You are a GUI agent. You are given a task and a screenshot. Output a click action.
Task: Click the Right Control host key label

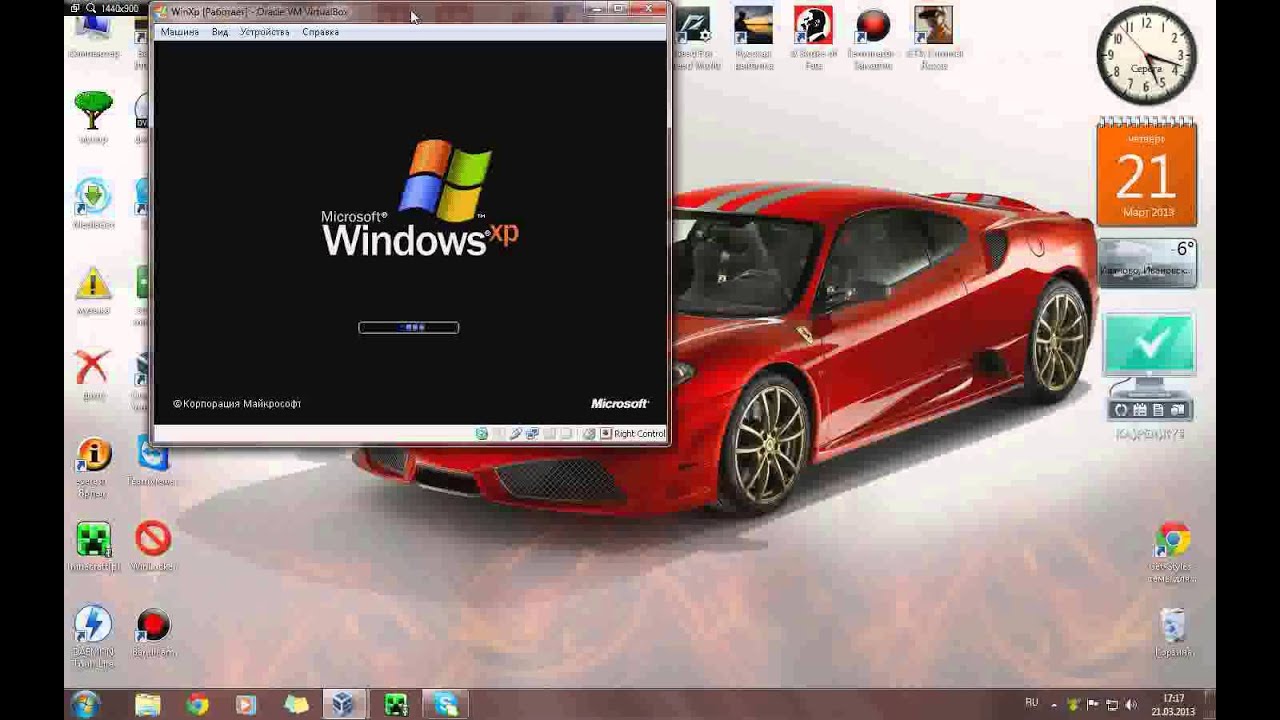pos(639,434)
